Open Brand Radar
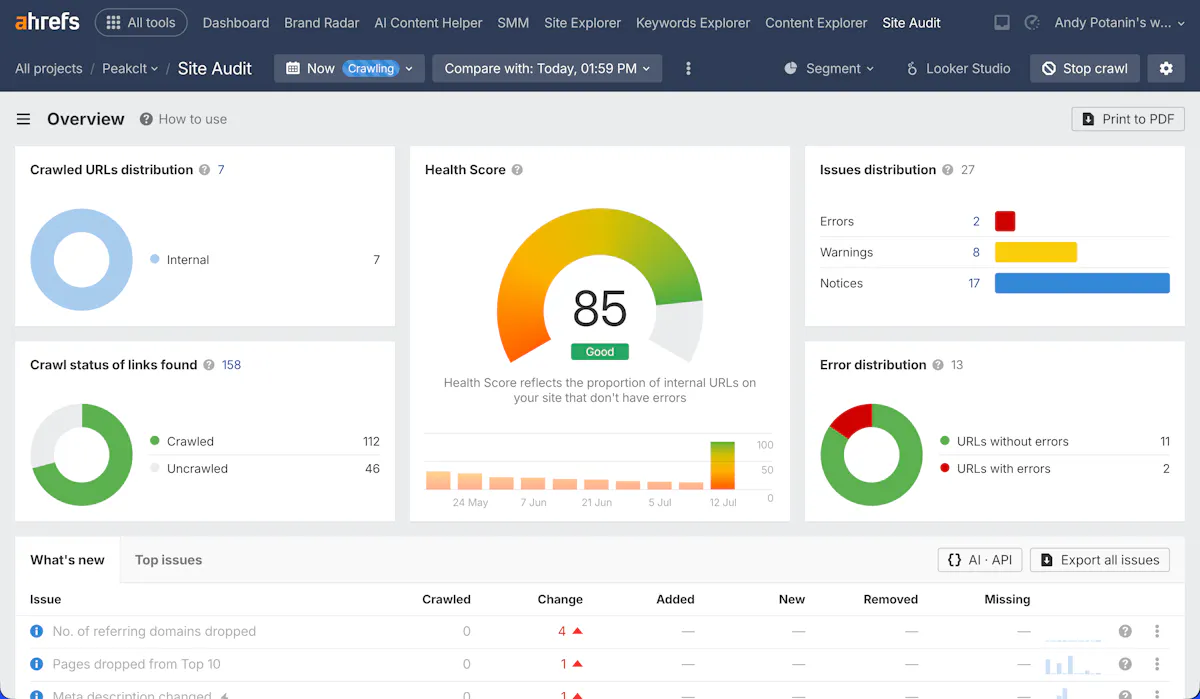Image resolution: width=1200 pixels, height=699 pixels. tap(322, 22)
